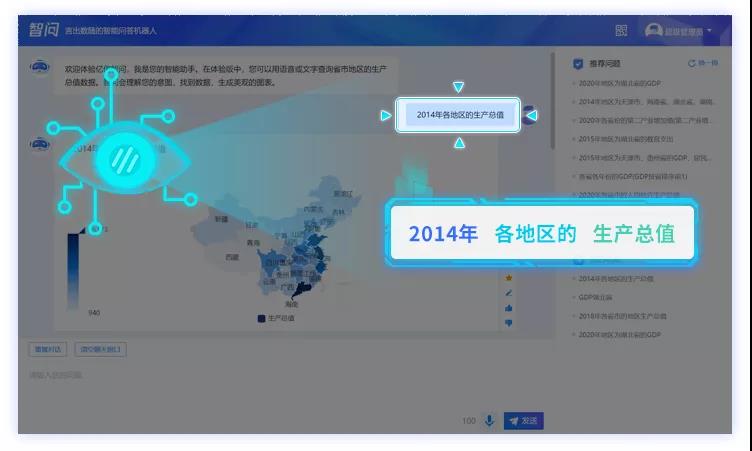Open the grid apps icon in header

point(621,31)
